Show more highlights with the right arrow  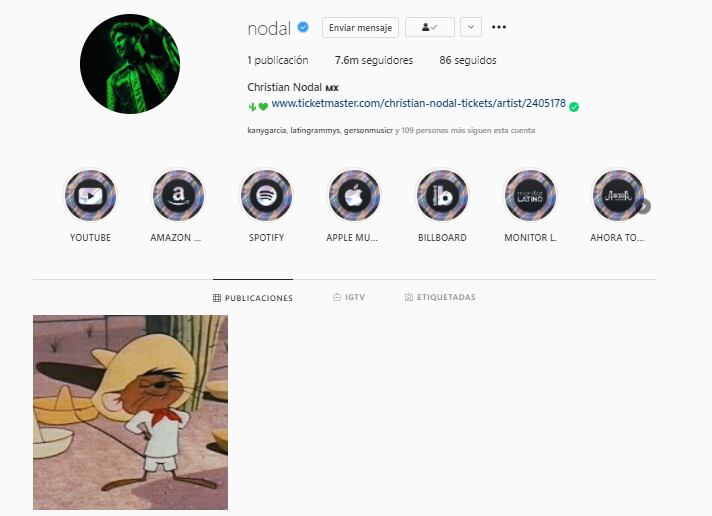[x=644, y=206]
